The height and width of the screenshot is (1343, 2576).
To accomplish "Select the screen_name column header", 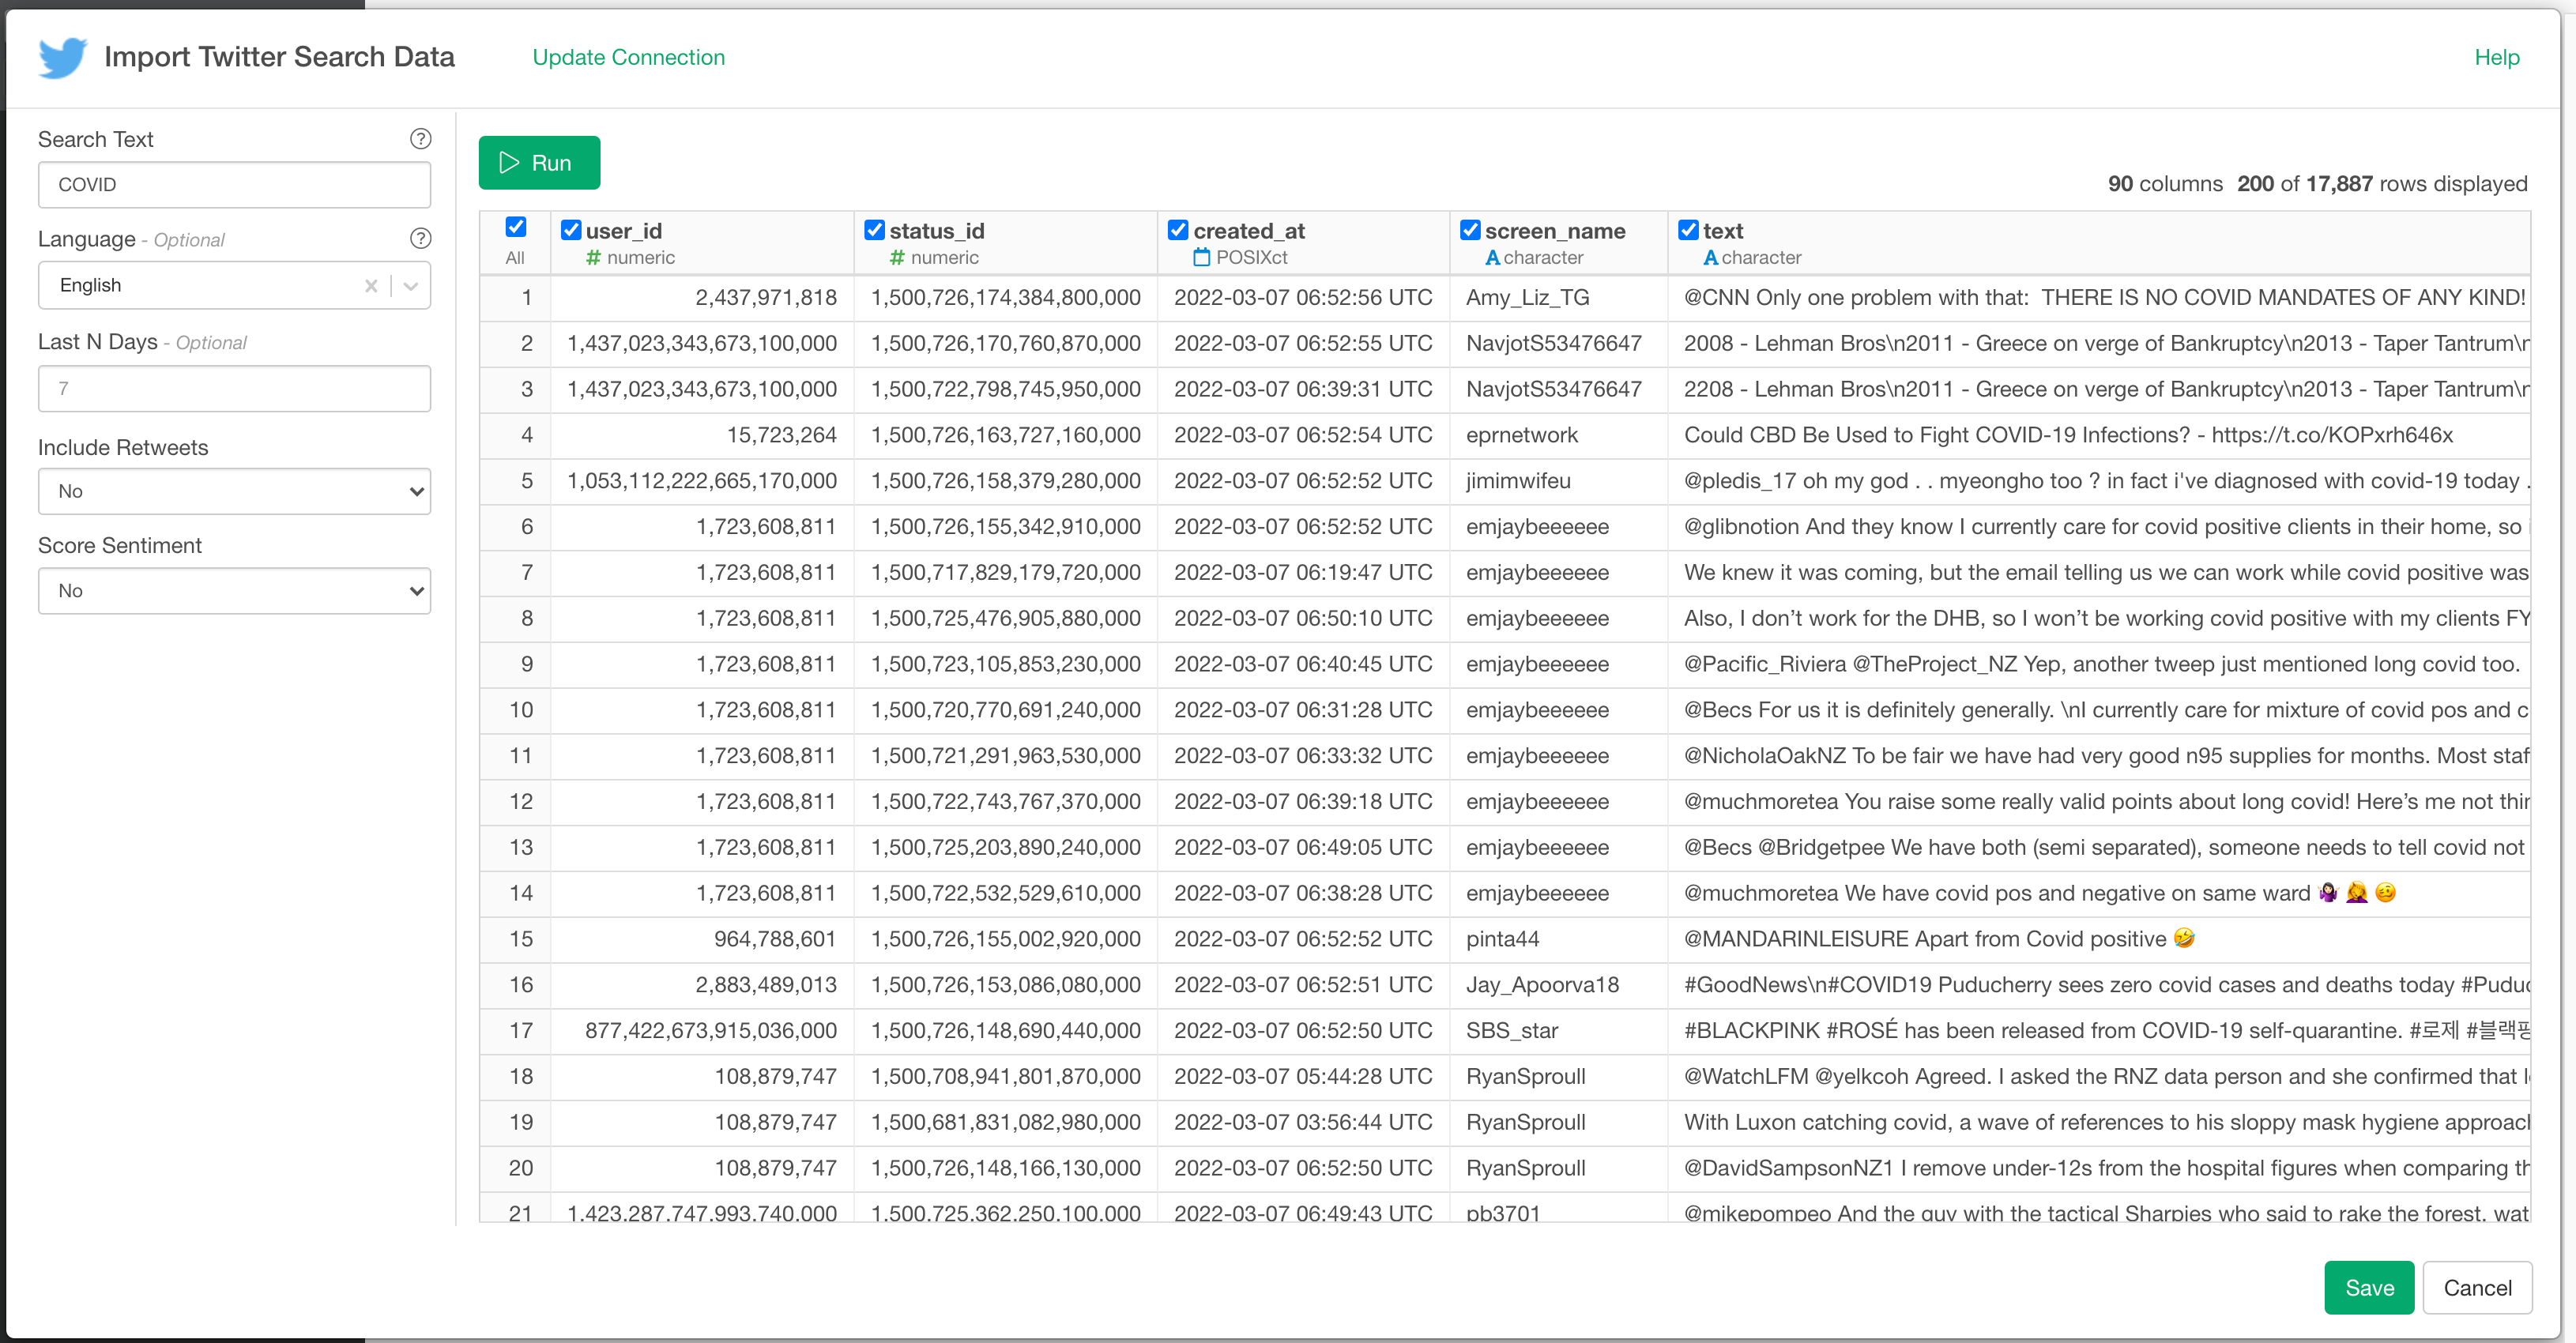I will [1555, 231].
